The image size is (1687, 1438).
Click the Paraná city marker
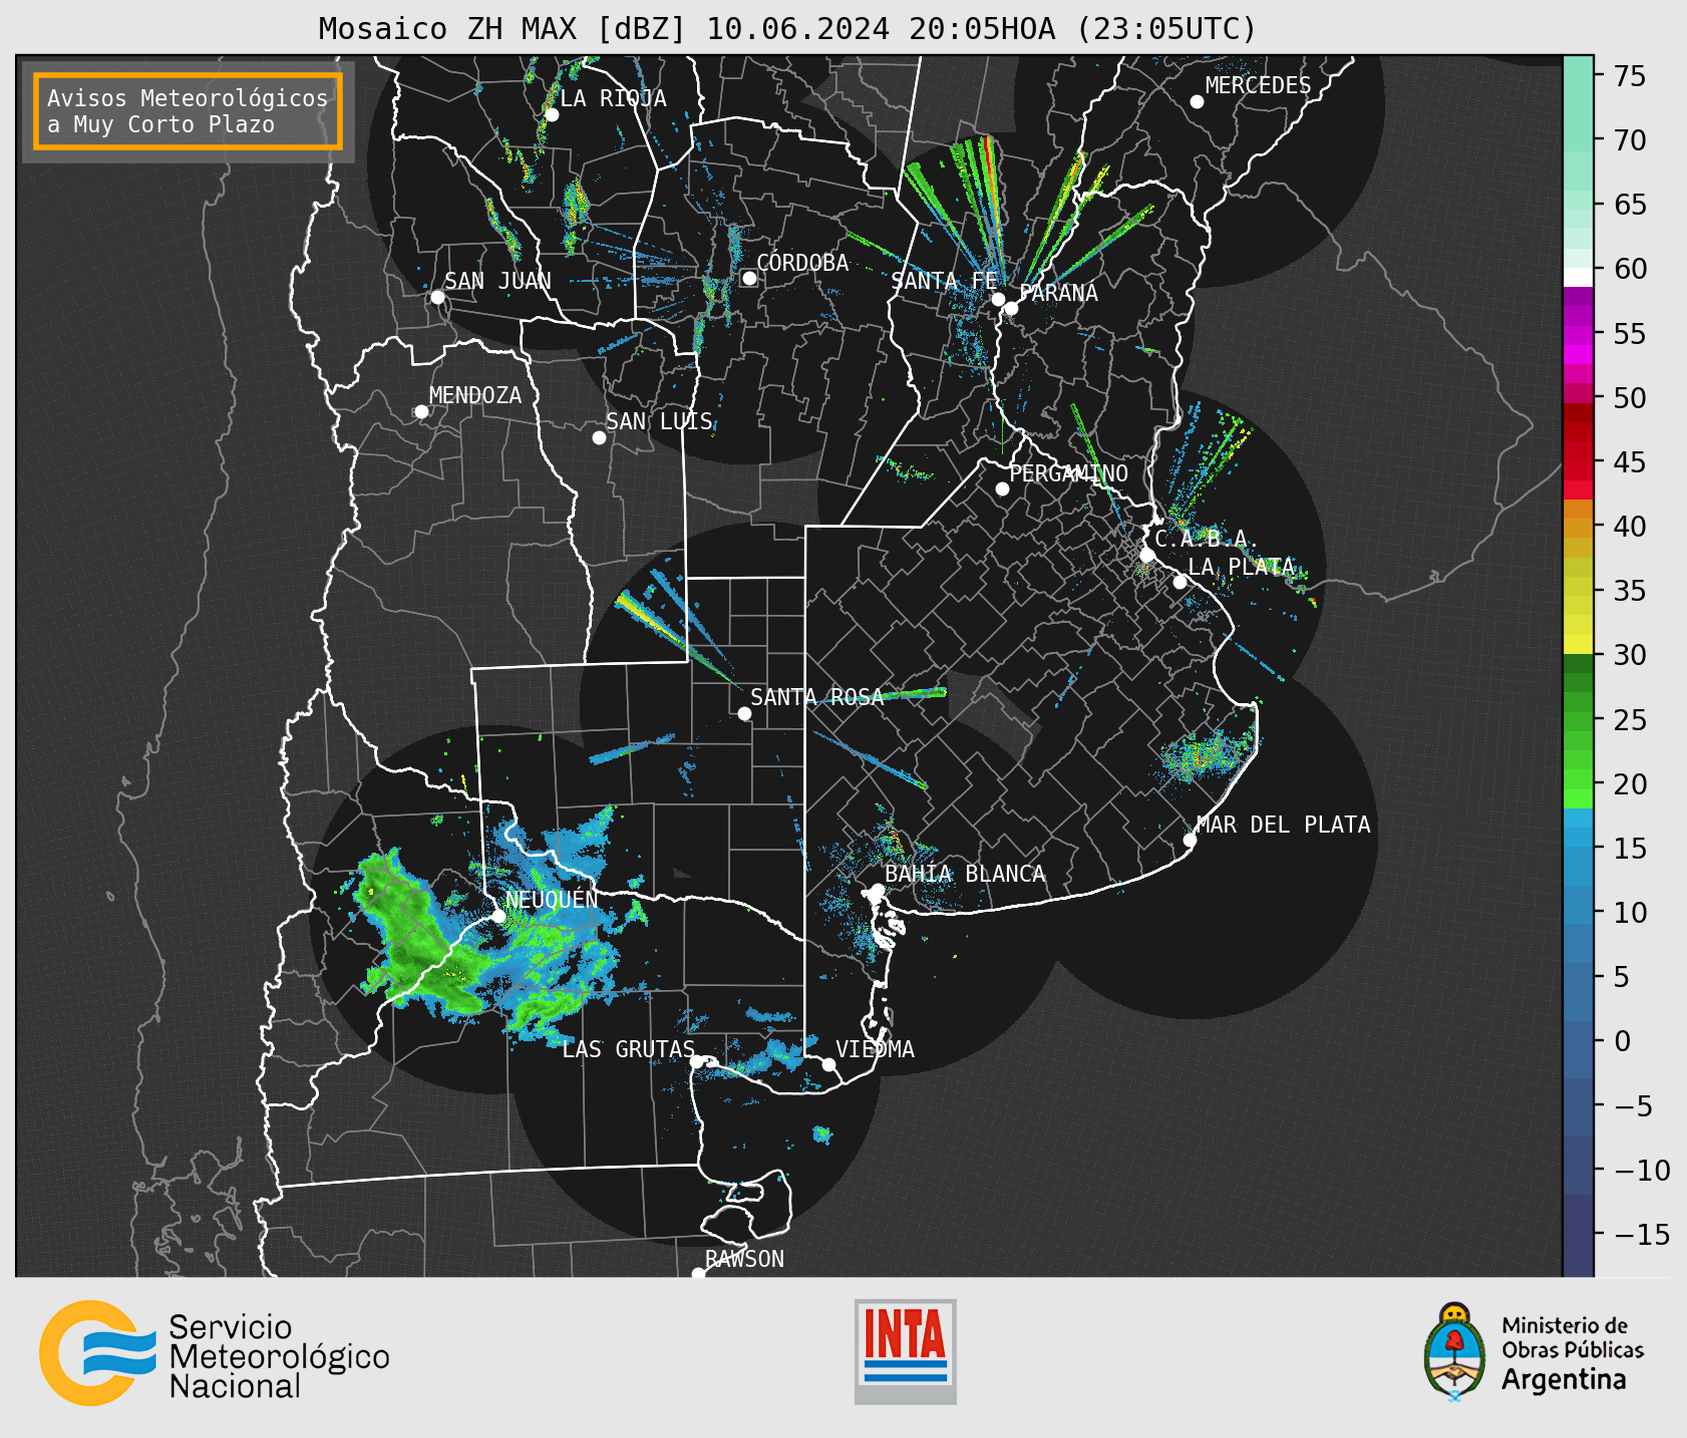click(1011, 308)
